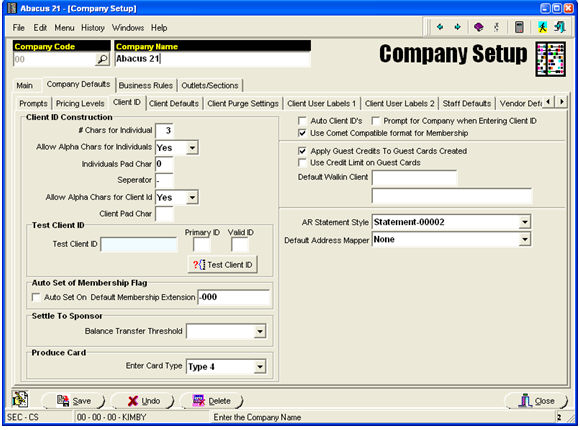Click the Primary ID box
Image resolution: width=580 pixels, height=430 pixels.
(x=201, y=245)
